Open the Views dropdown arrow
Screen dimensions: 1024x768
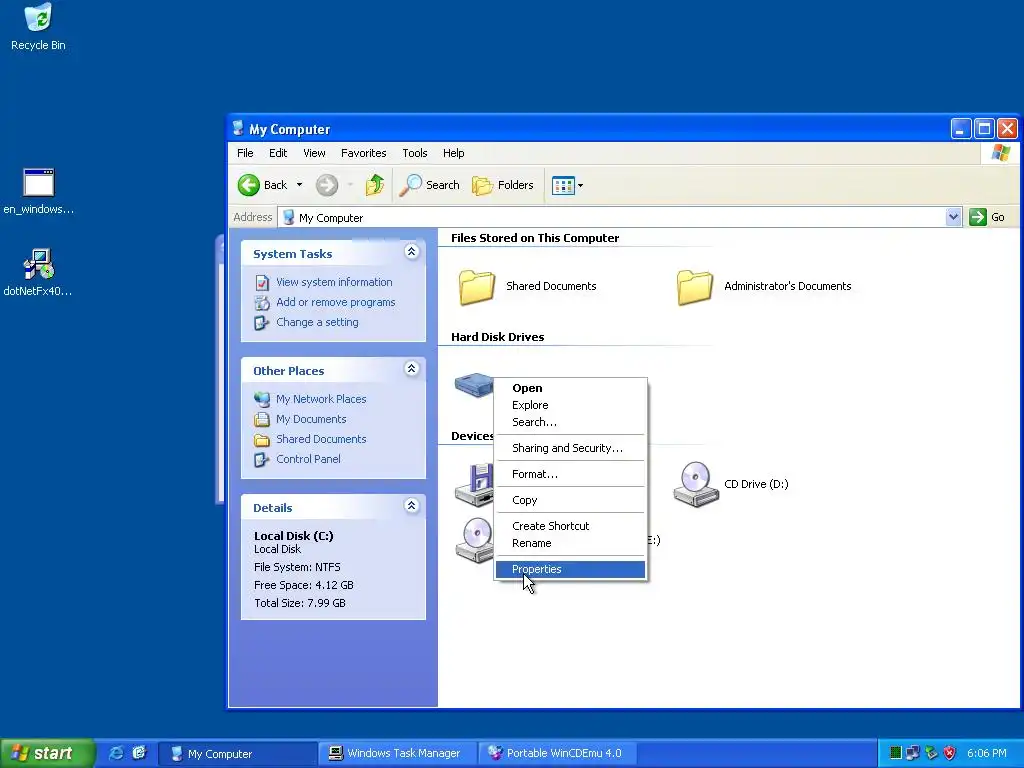(x=580, y=185)
